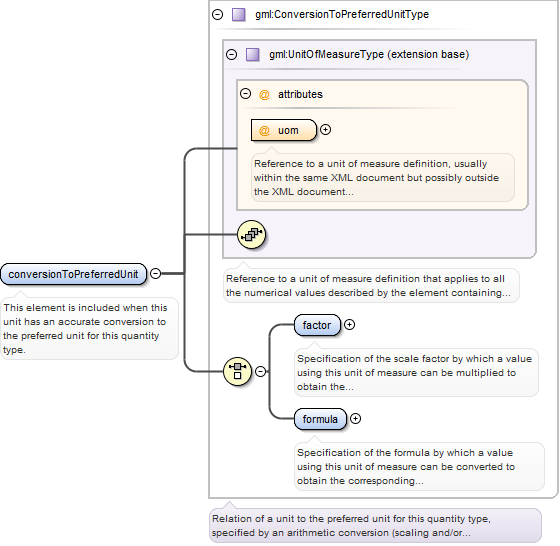The height and width of the screenshot is (546, 560).
Task: Select the conversionToPreferredUnit element node
Action: 74,274
